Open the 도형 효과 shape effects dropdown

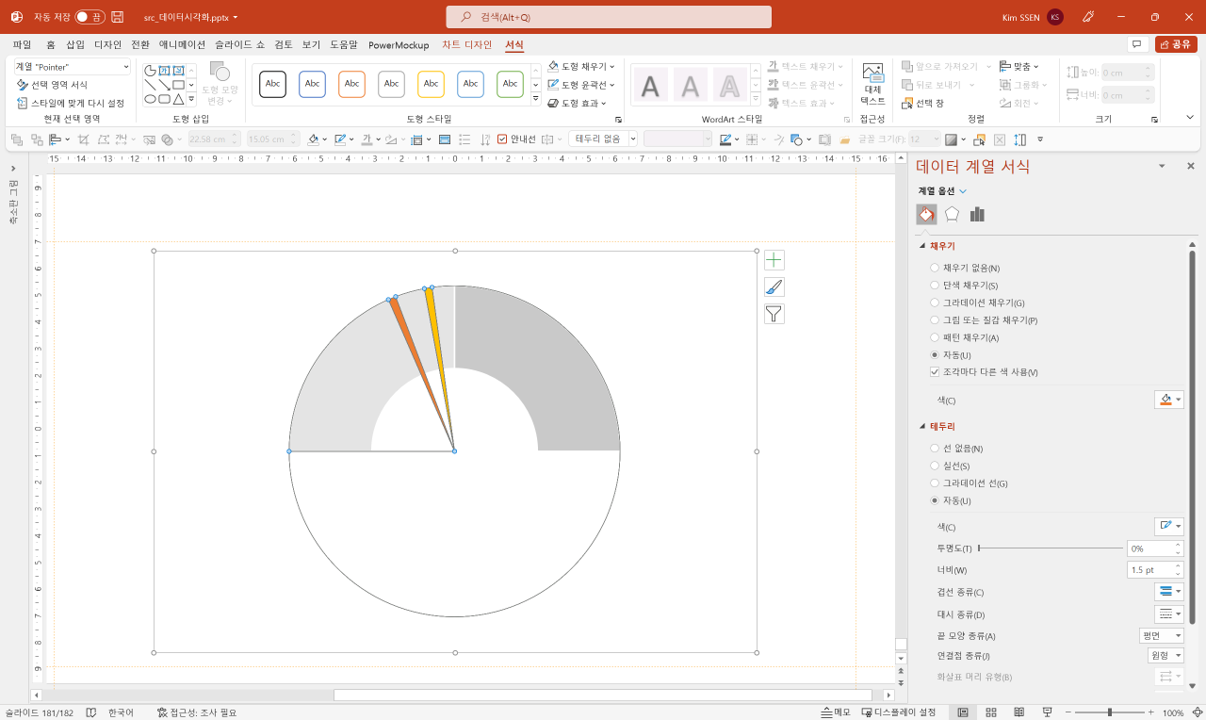tap(577, 103)
